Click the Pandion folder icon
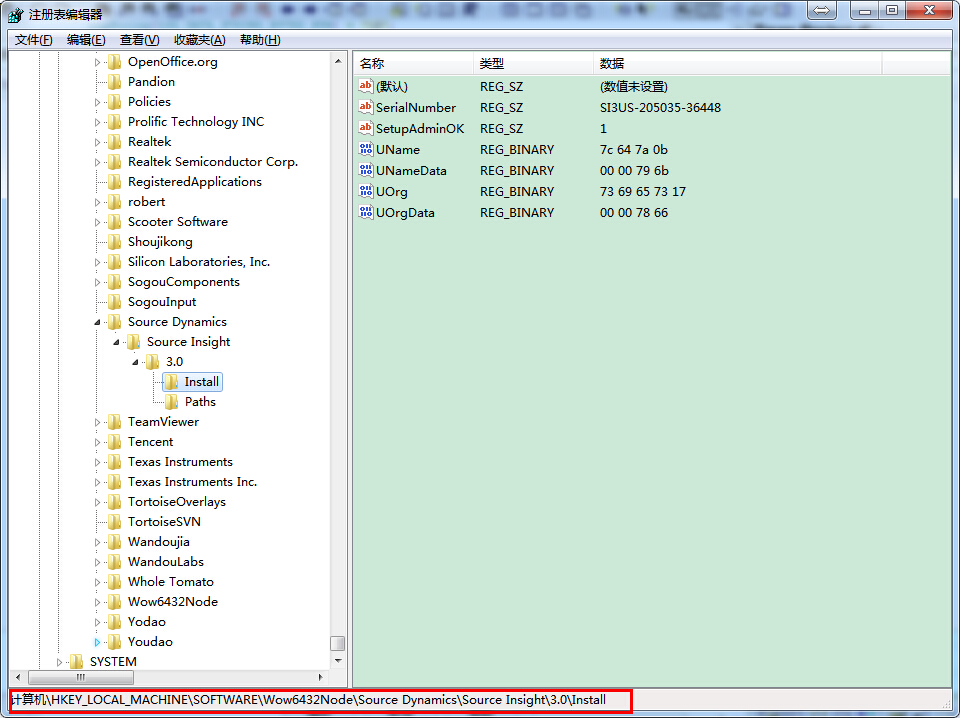The image size is (960, 718). 114,81
